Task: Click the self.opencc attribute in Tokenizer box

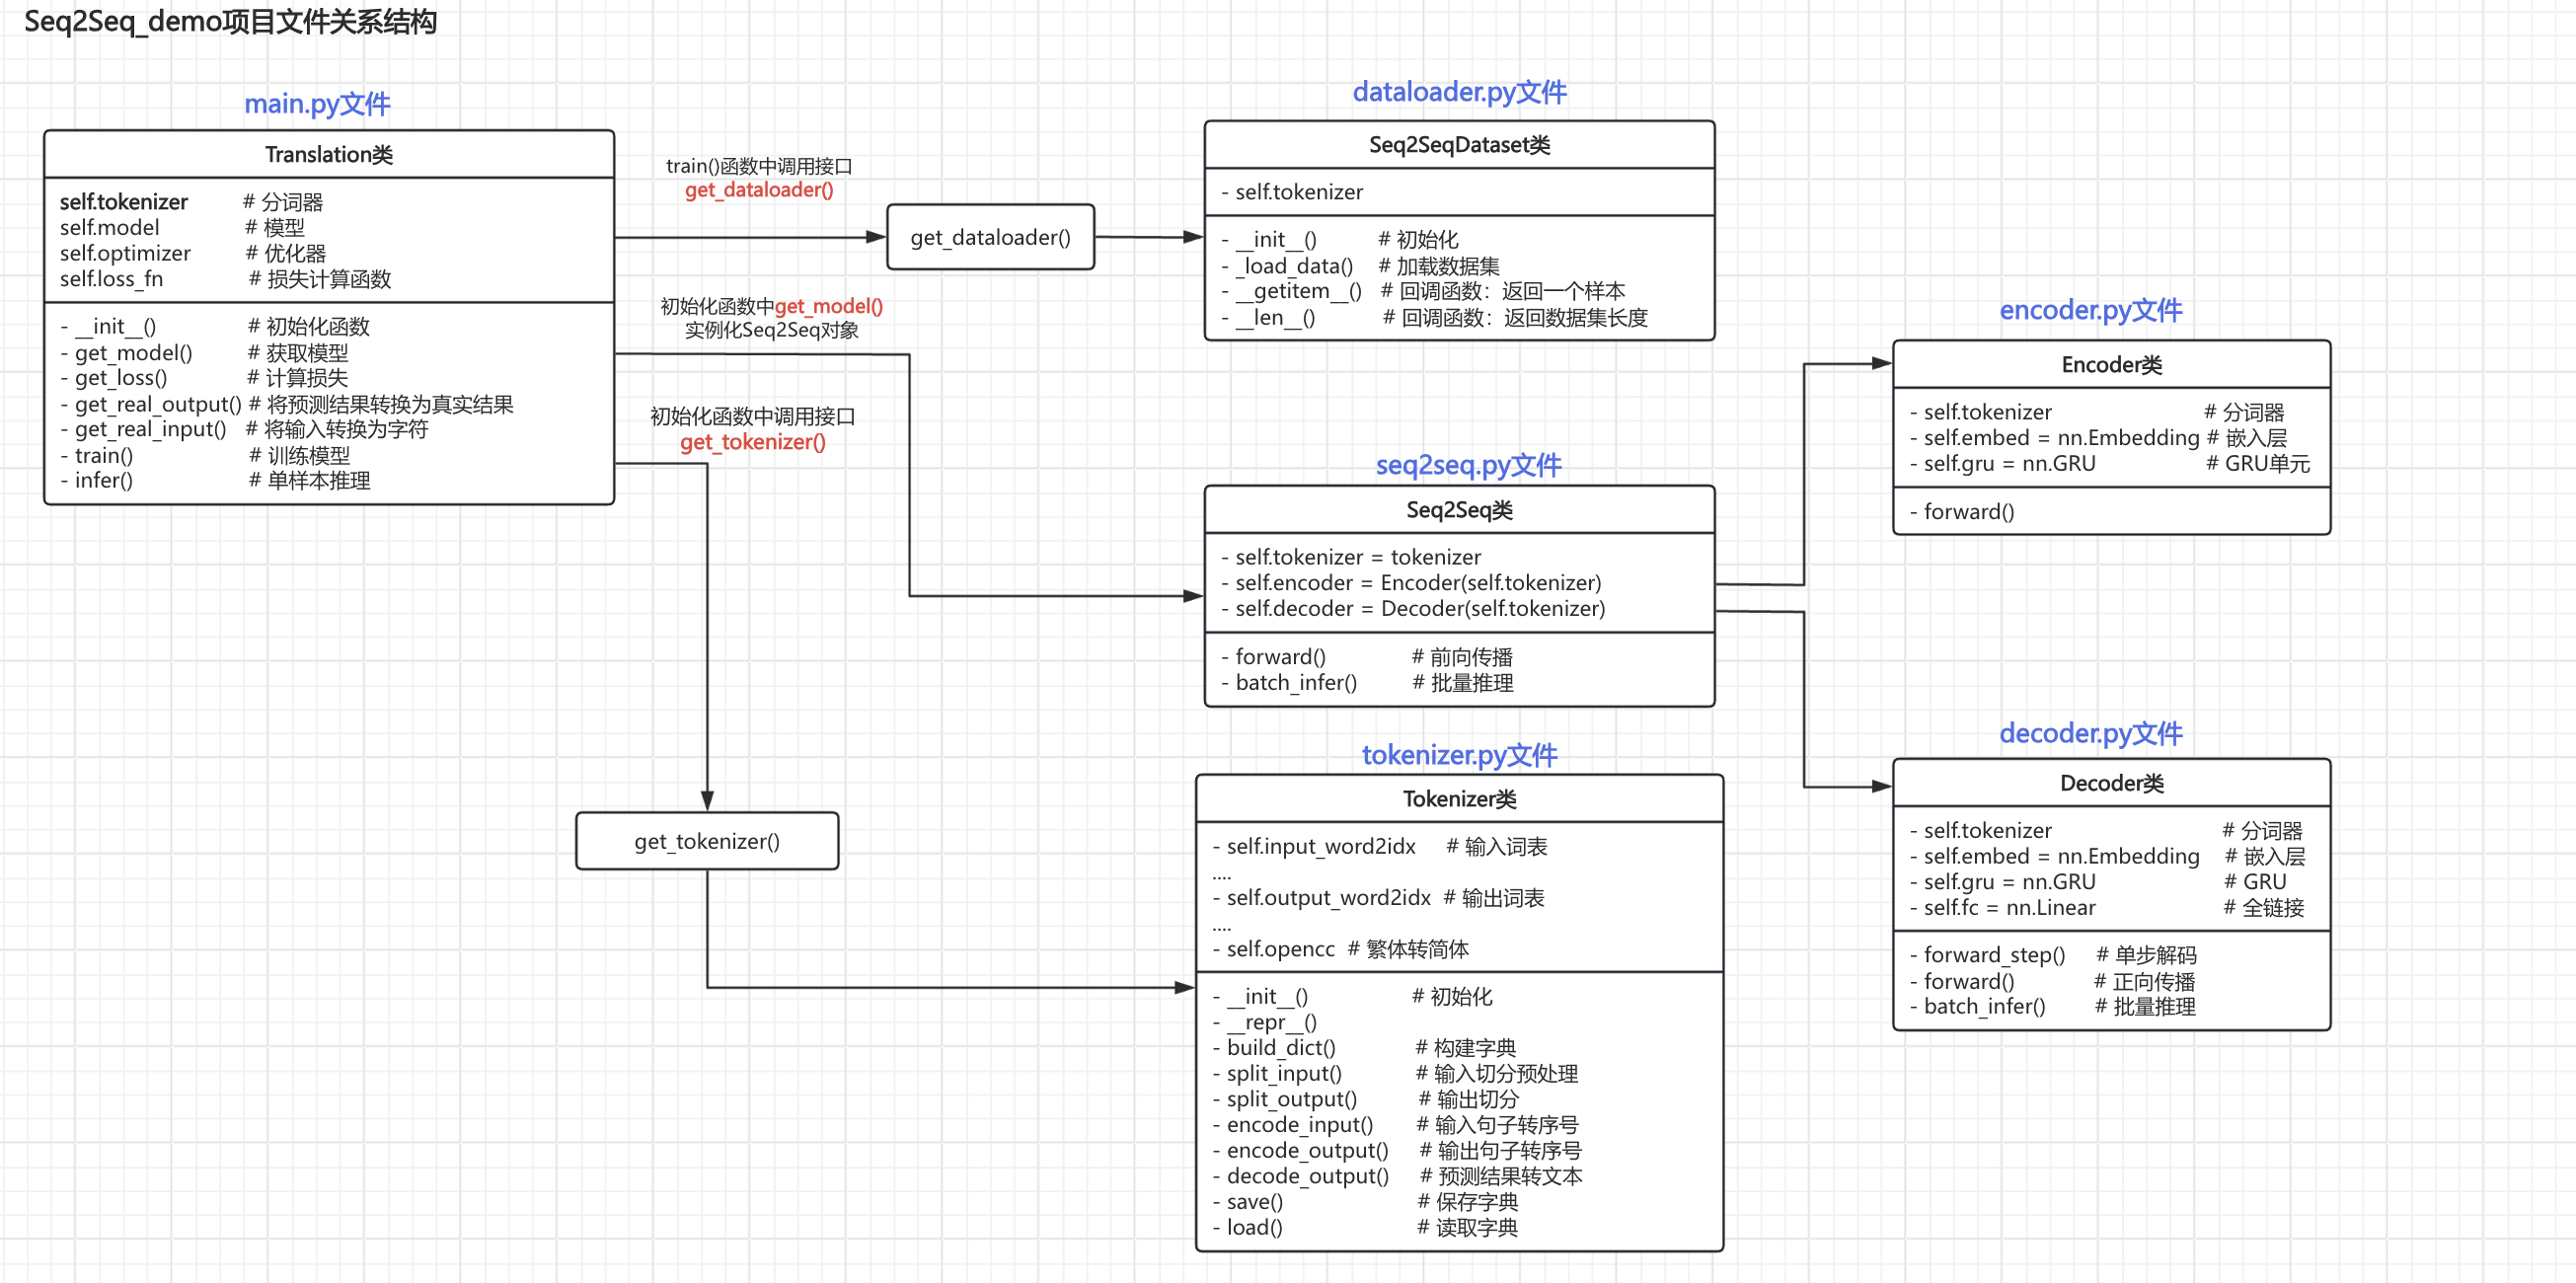Action: pos(1279,949)
